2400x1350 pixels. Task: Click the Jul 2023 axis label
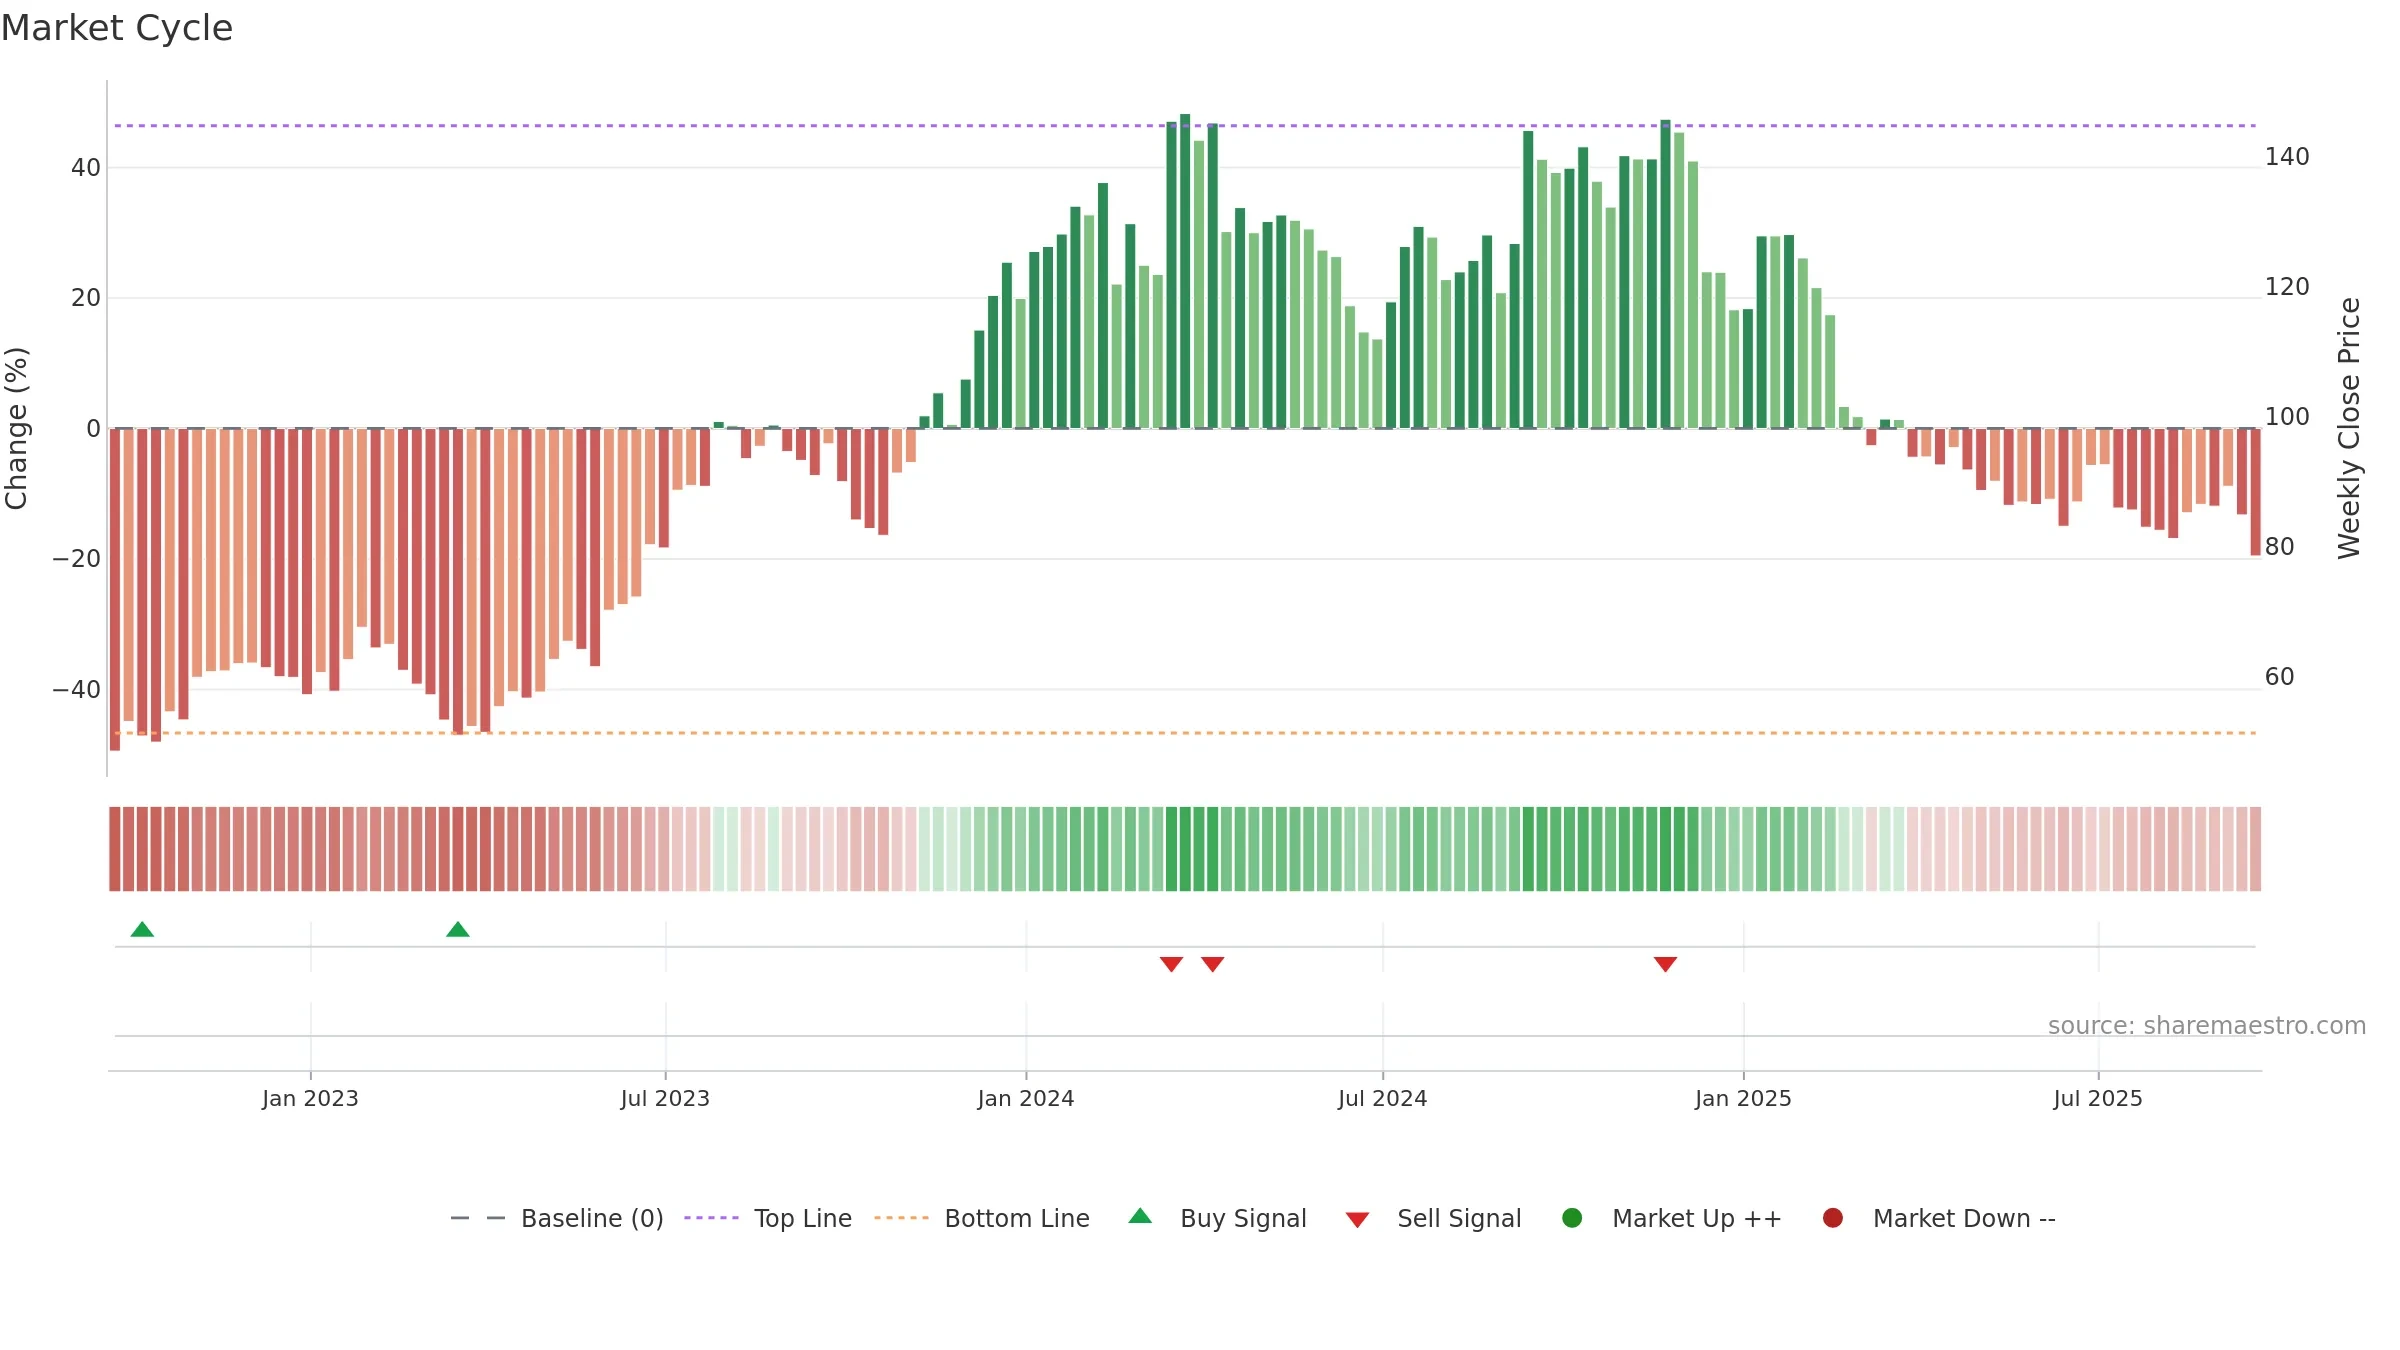[x=665, y=1099]
